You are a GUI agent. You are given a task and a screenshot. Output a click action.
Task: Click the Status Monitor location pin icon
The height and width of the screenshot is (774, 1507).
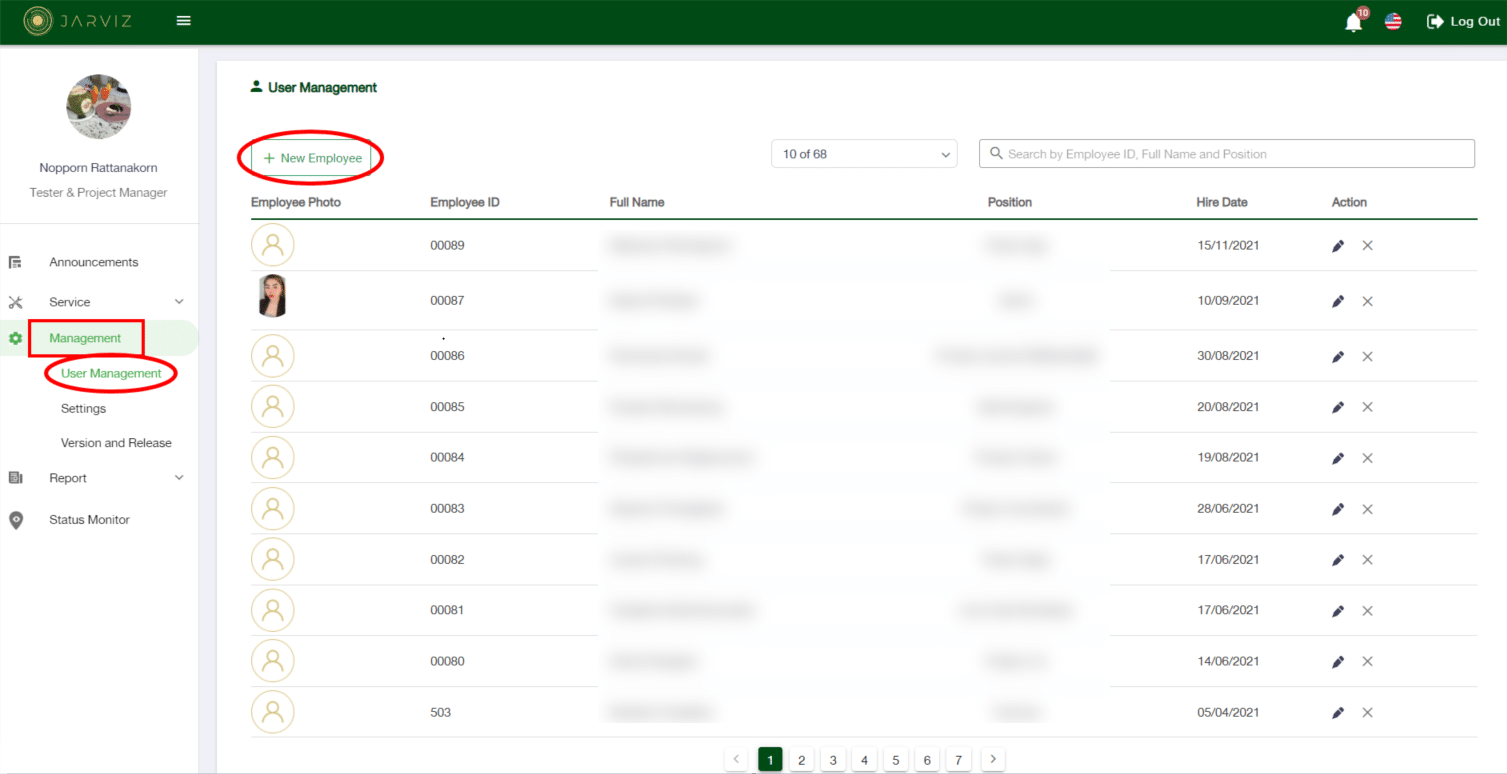tap(16, 520)
